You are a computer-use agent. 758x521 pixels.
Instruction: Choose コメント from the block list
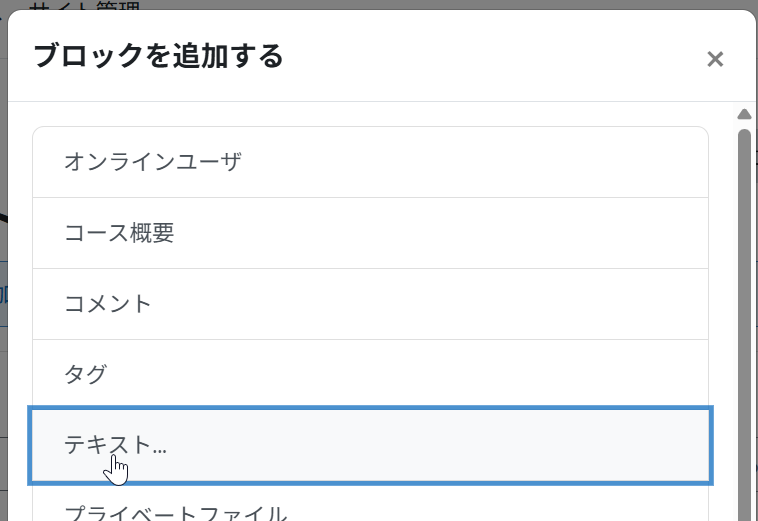(370, 304)
